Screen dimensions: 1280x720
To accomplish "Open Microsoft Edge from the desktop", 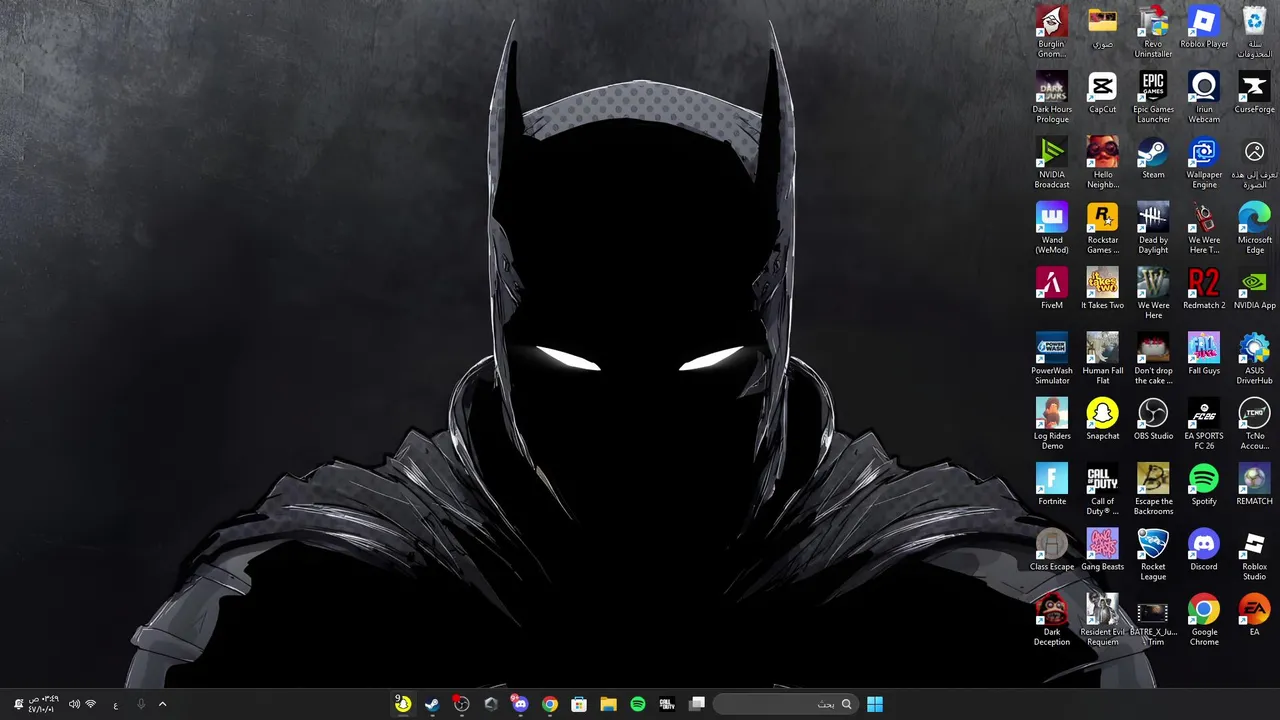I will [1254, 228].
